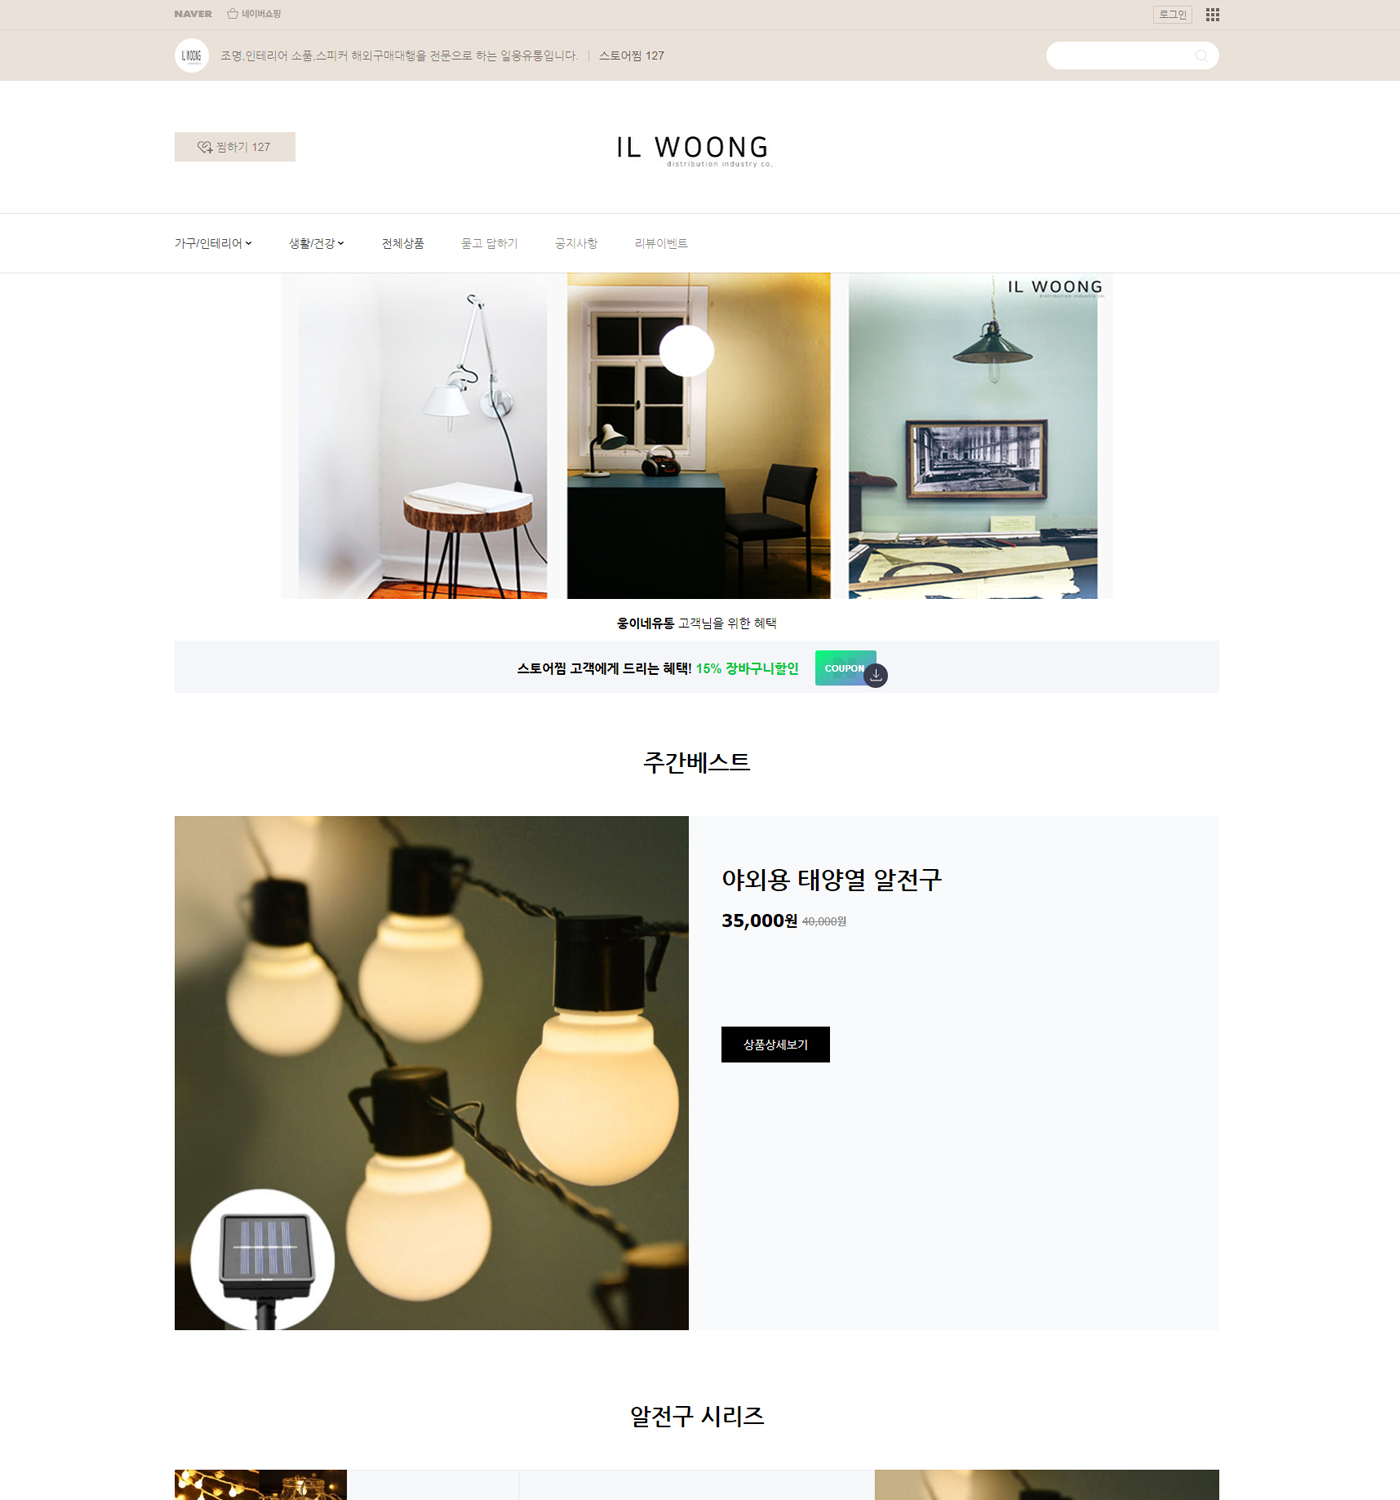Click the heart icon on 찜하기 button
This screenshot has width=1400, height=1500.
[205, 147]
